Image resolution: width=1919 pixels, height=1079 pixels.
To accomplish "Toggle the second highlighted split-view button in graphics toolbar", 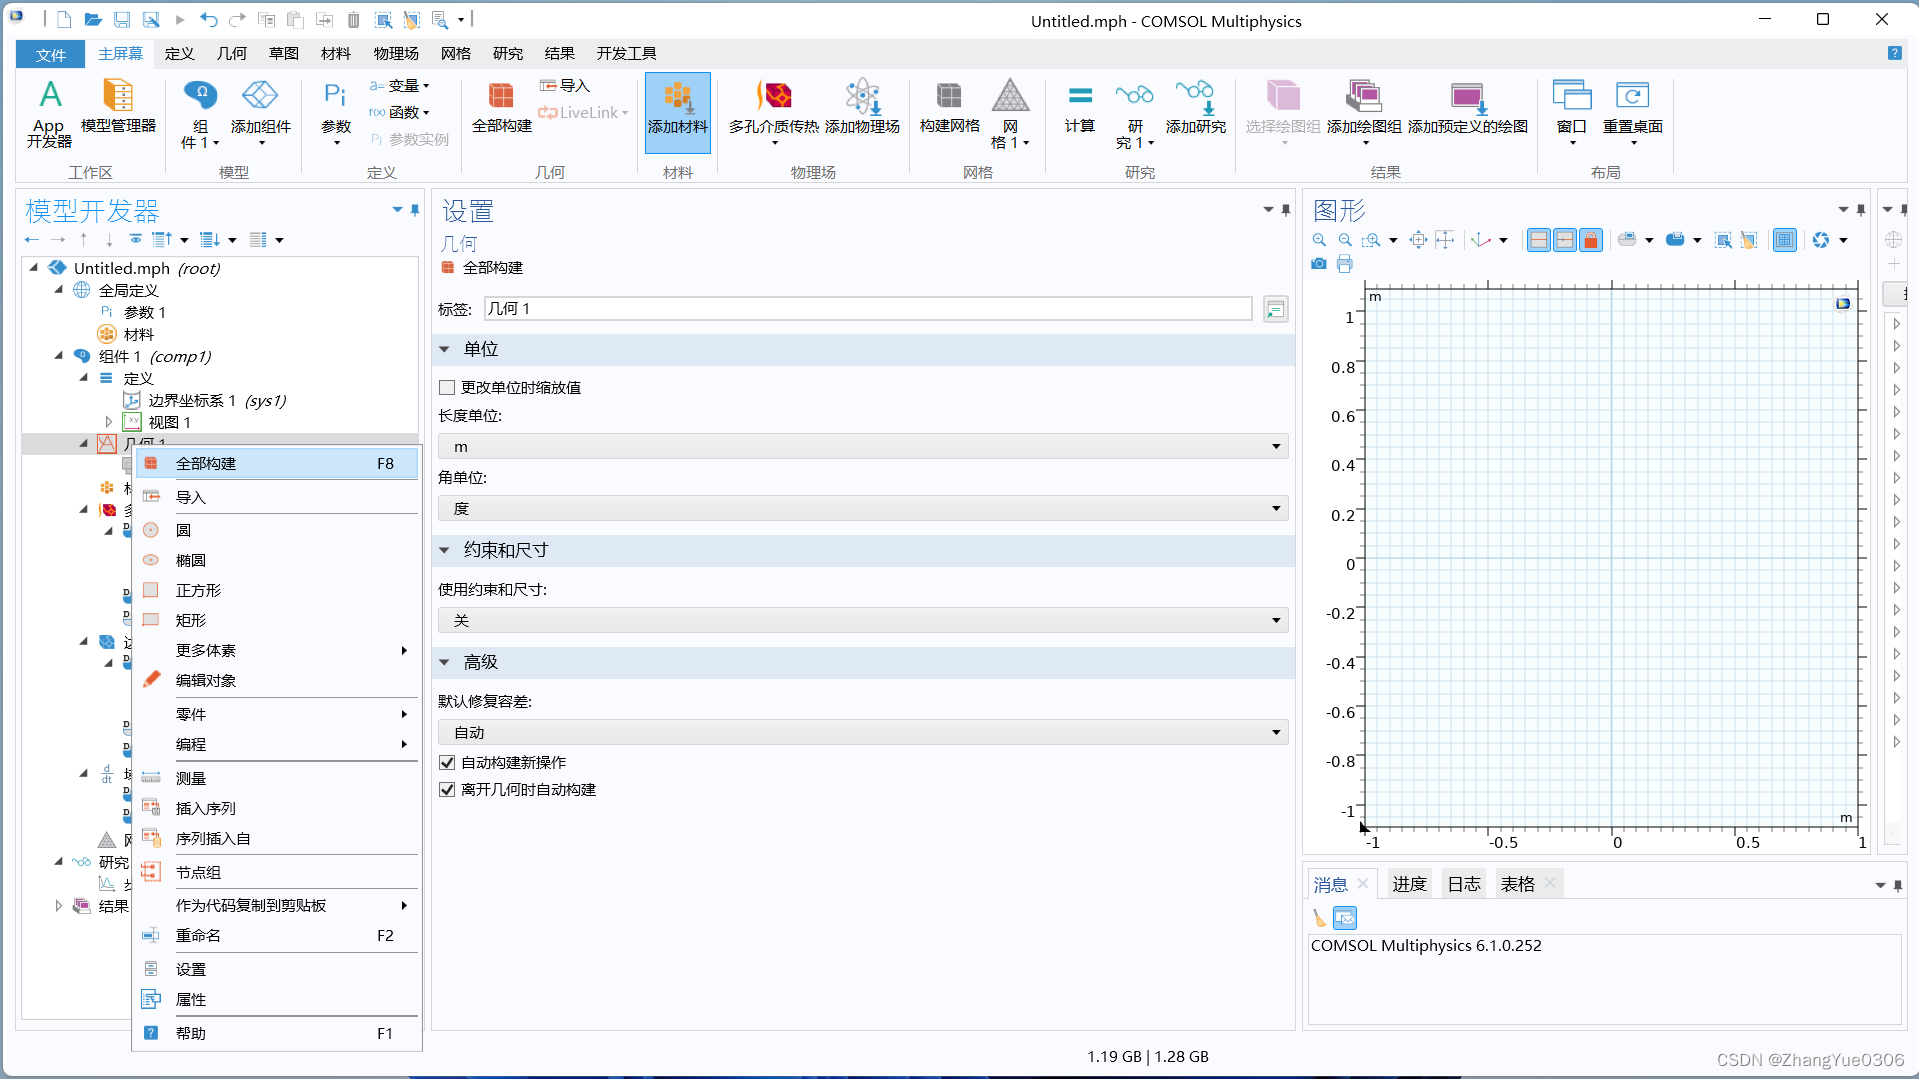I will coord(1565,240).
